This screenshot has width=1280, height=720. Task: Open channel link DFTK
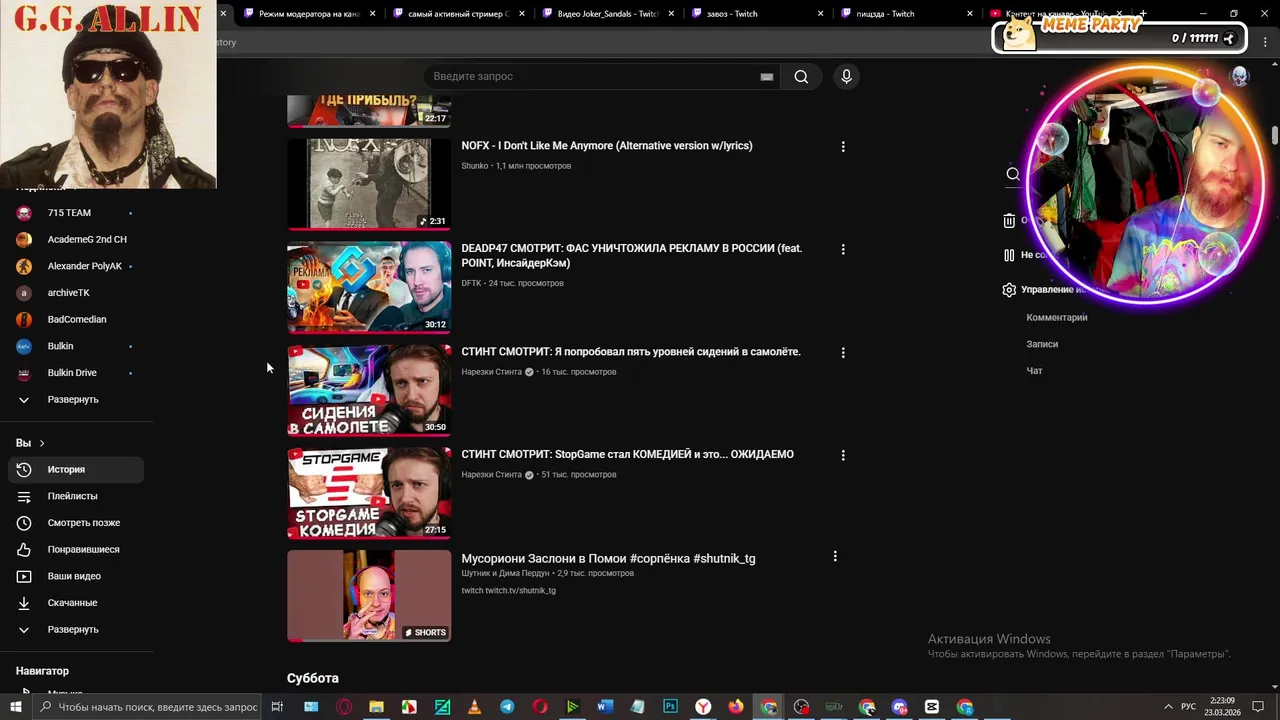(x=471, y=283)
